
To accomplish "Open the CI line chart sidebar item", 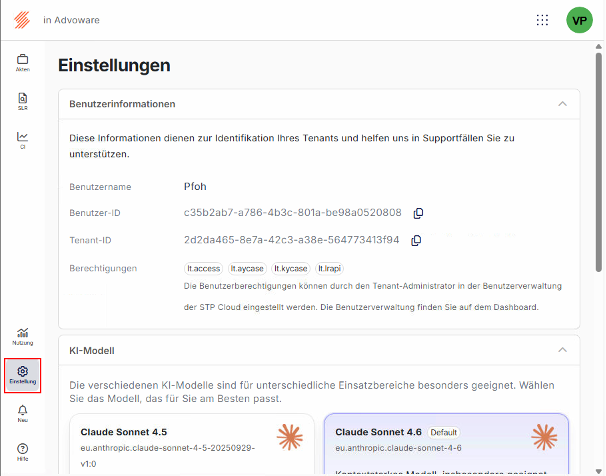I will (22, 140).
